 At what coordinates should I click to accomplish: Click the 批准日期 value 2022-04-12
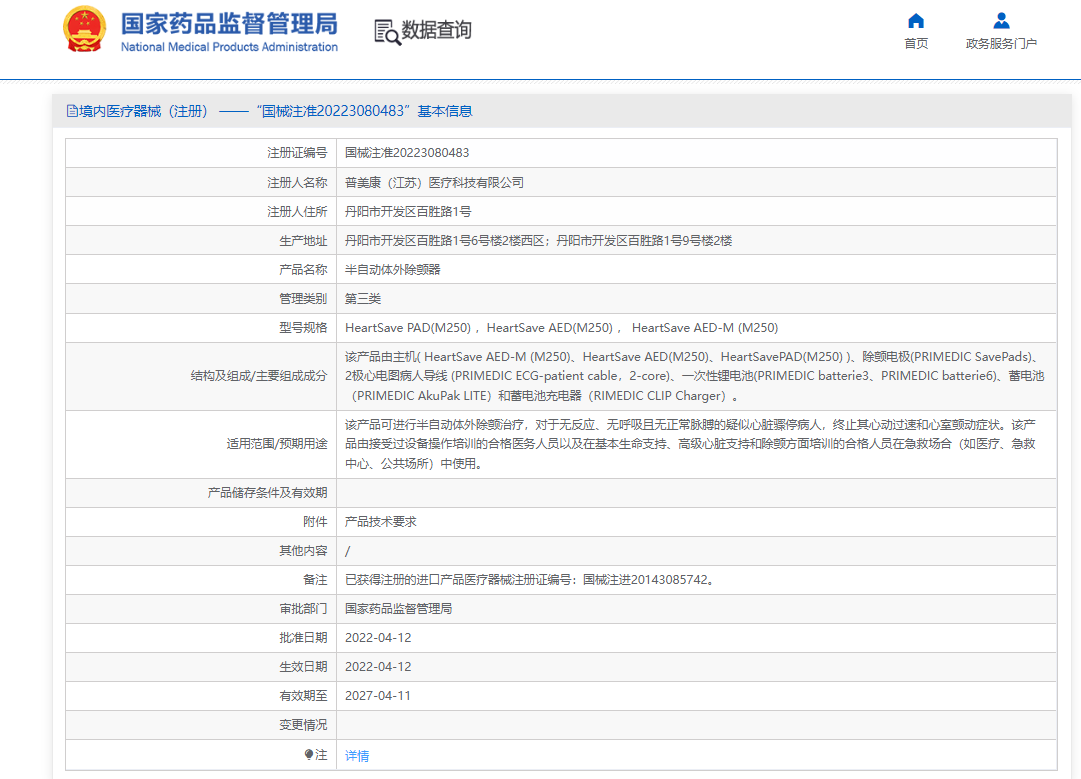(x=378, y=638)
